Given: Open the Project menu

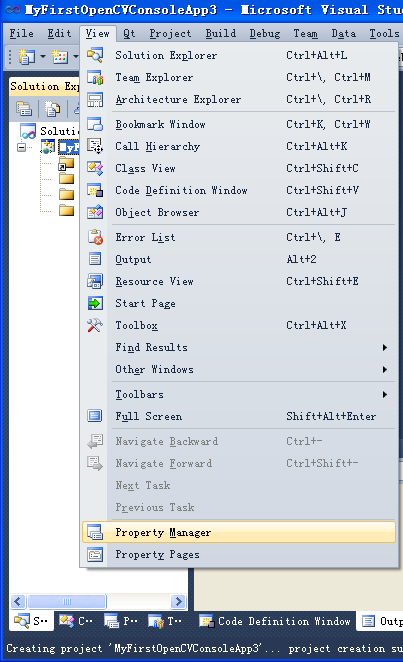Looking at the screenshot, I should pos(170,33).
